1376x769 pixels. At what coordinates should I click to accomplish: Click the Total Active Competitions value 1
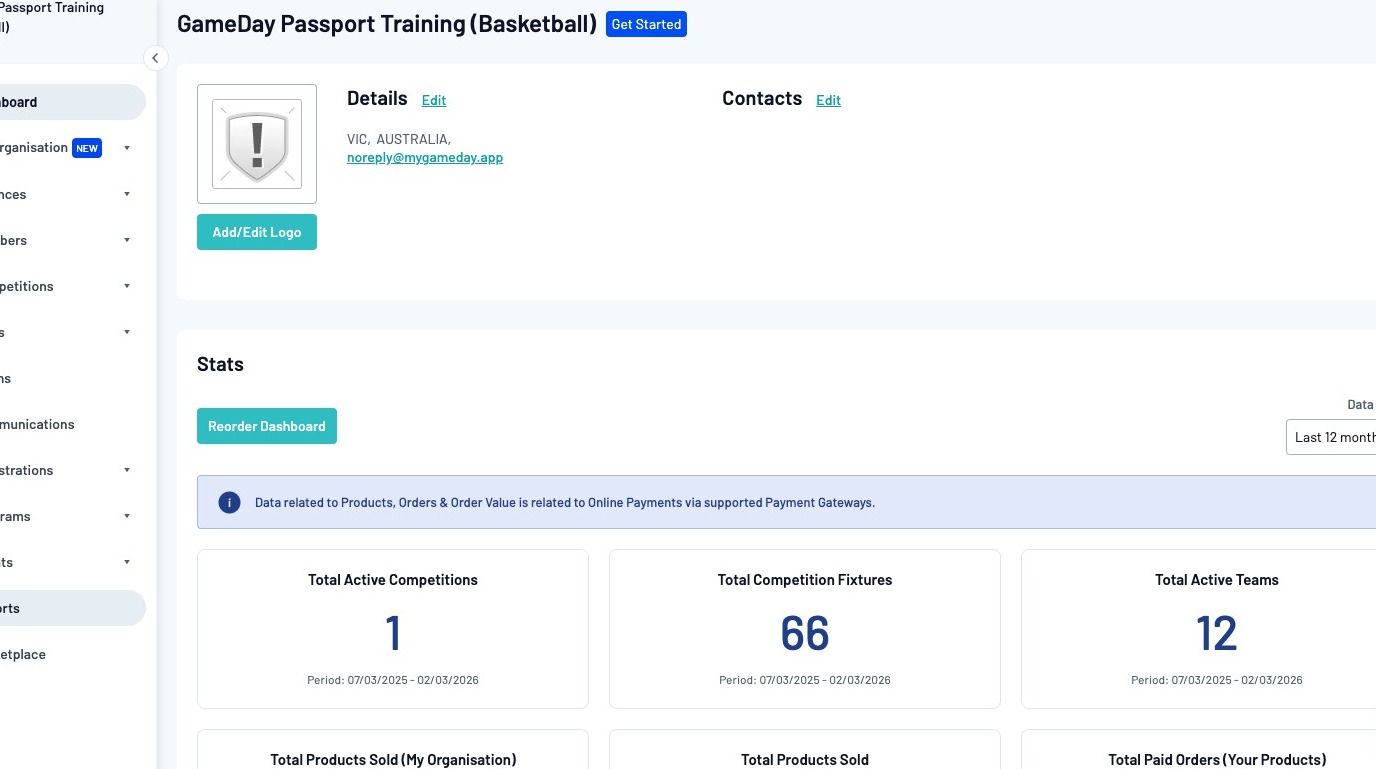(393, 633)
